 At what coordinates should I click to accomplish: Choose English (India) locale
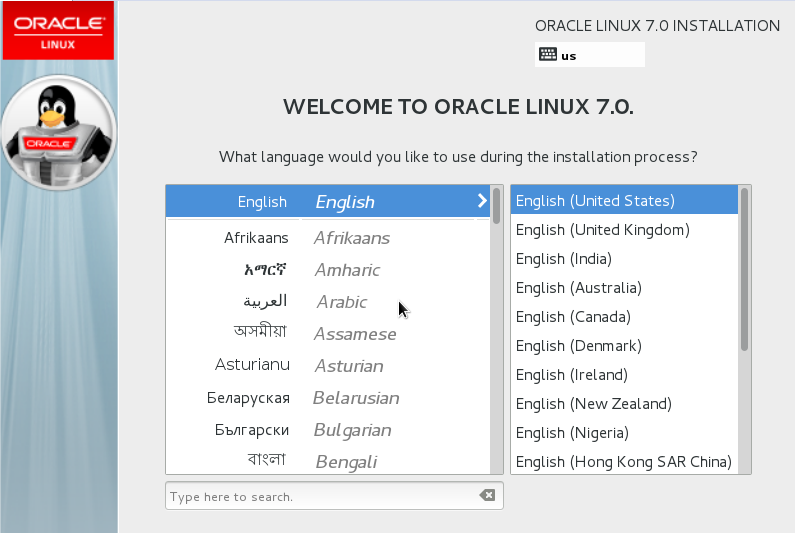pyautogui.click(x=624, y=259)
